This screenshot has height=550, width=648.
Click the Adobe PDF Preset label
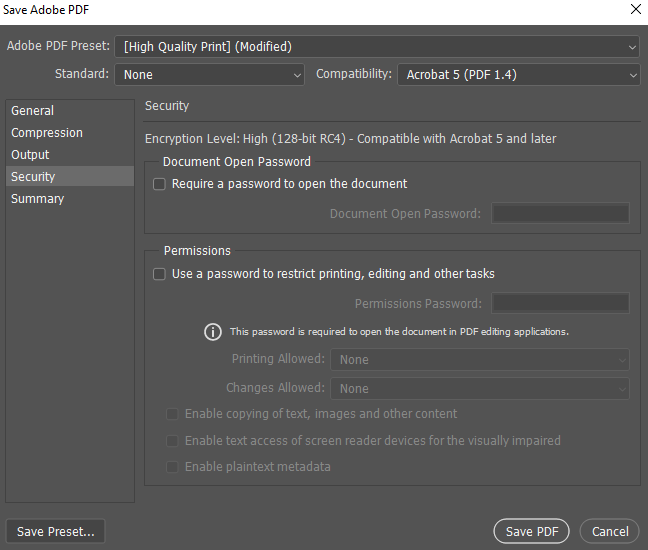[58, 46]
